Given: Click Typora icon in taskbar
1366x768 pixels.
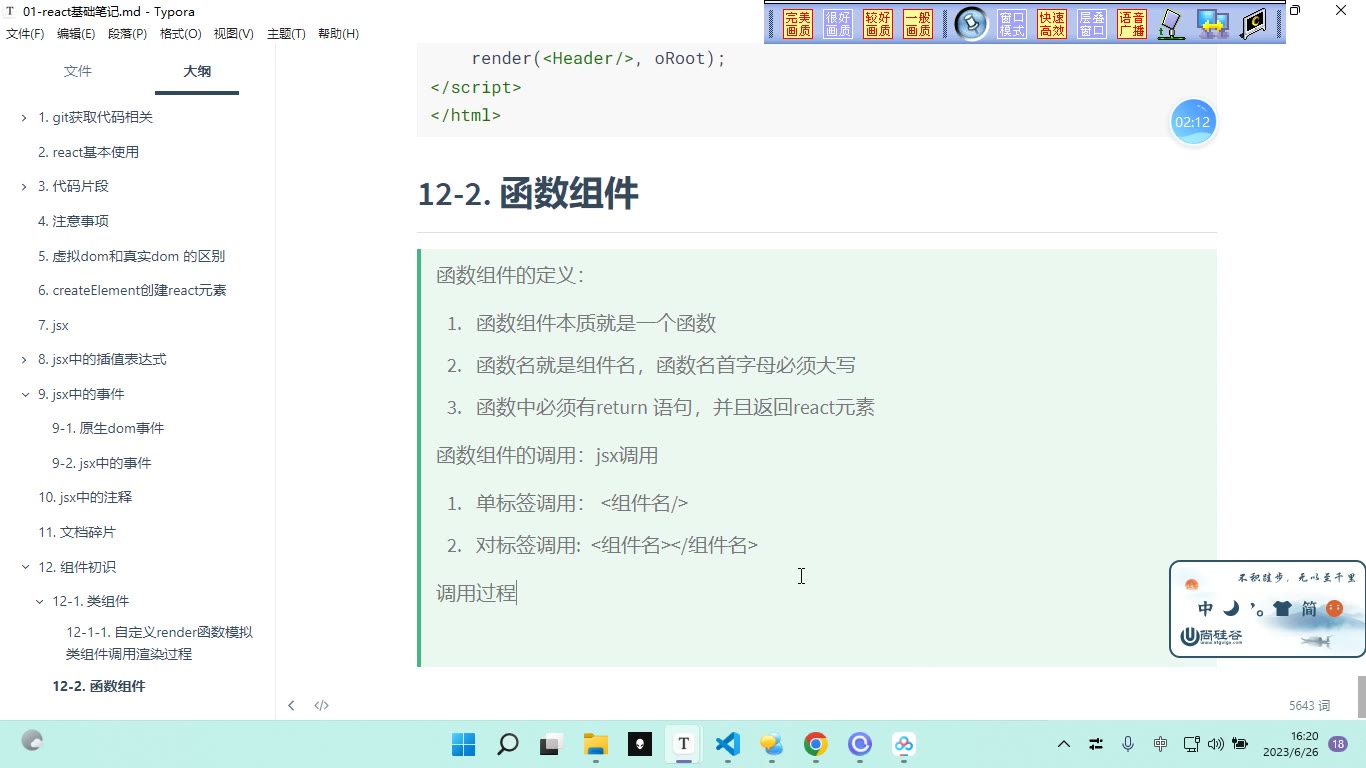Looking at the screenshot, I should click(684, 744).
